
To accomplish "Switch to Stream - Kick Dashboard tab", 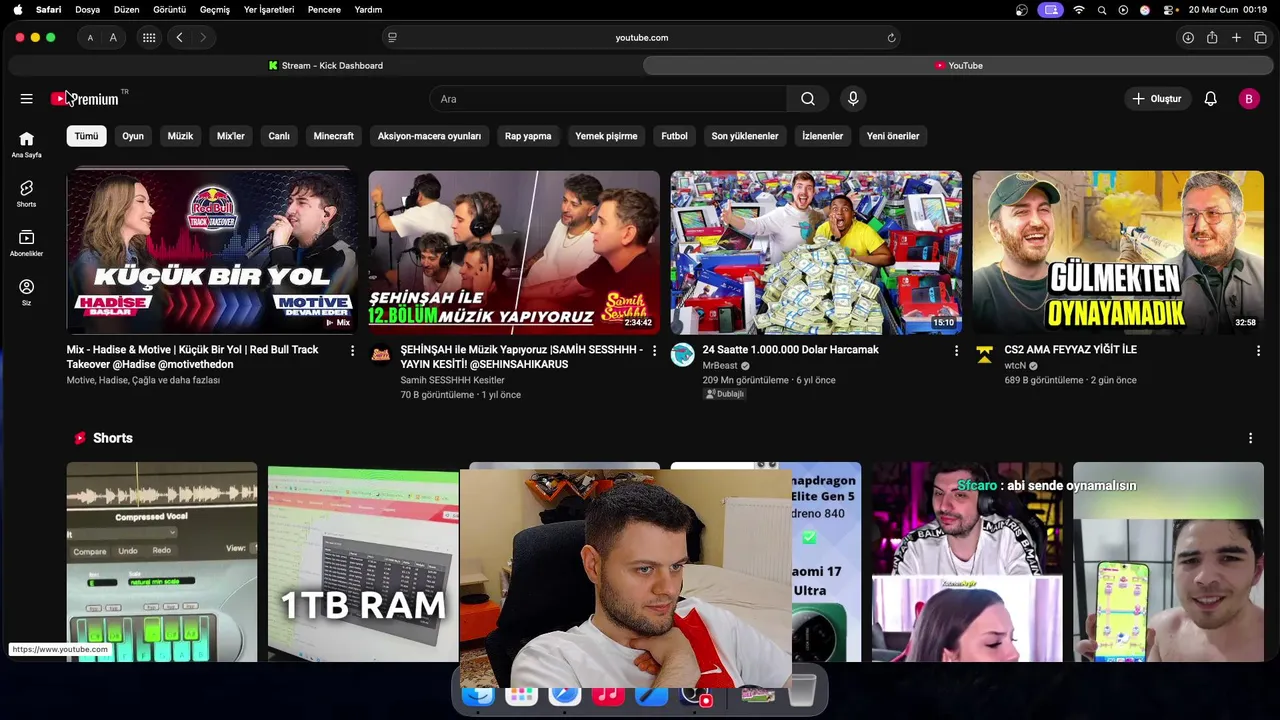I will pos(325,66).
